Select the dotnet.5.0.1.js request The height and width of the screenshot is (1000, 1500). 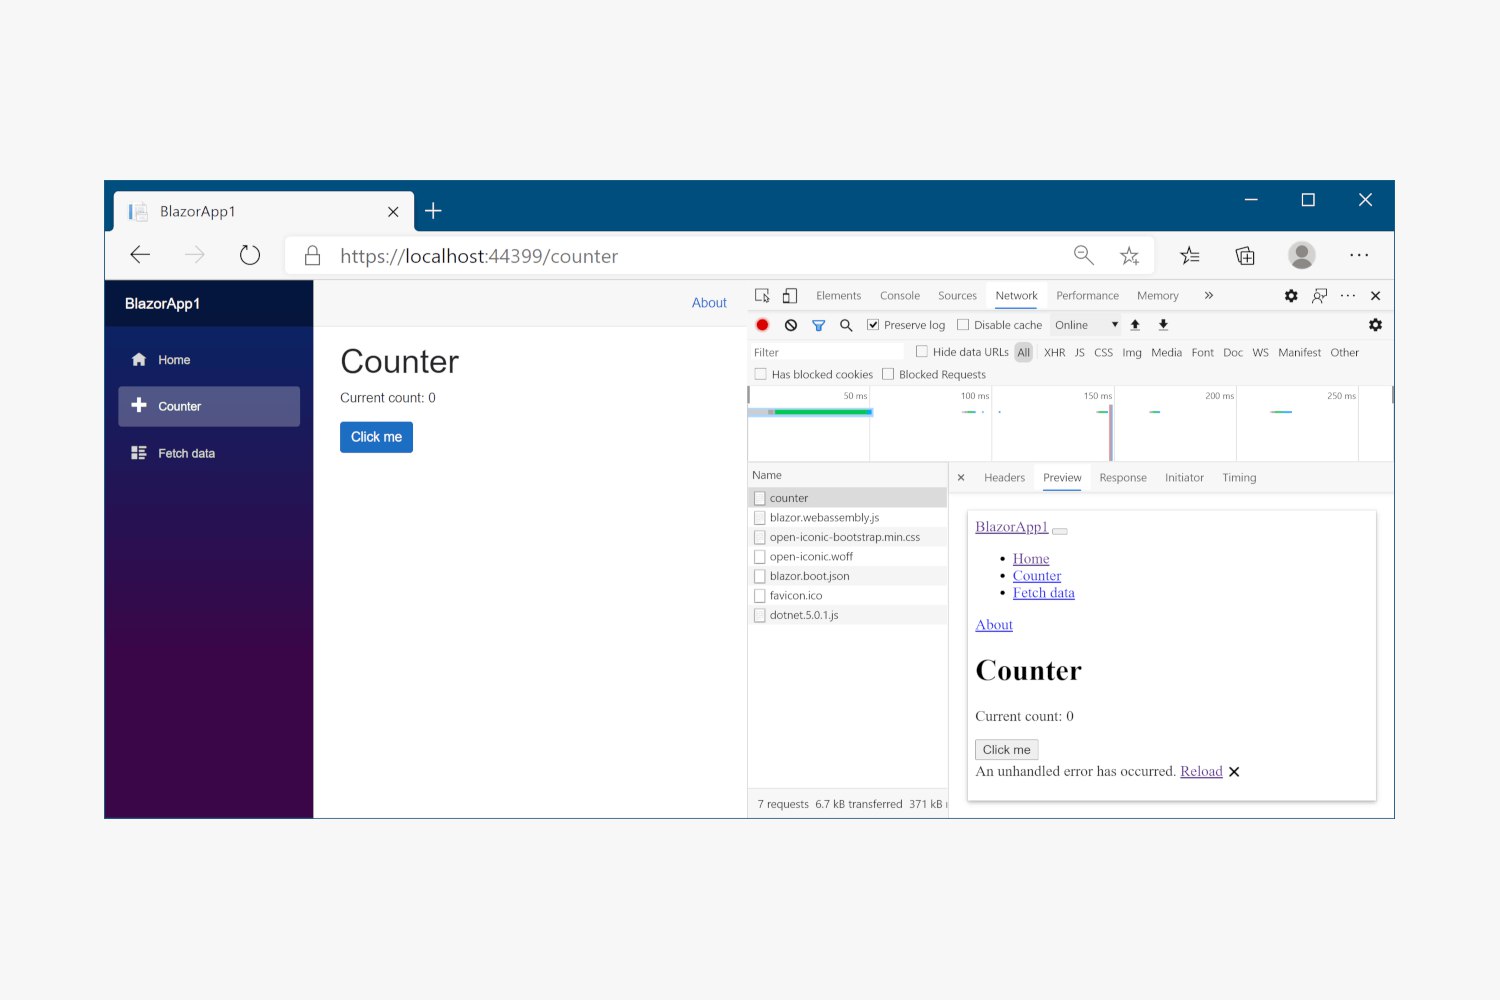pos(847,615)
